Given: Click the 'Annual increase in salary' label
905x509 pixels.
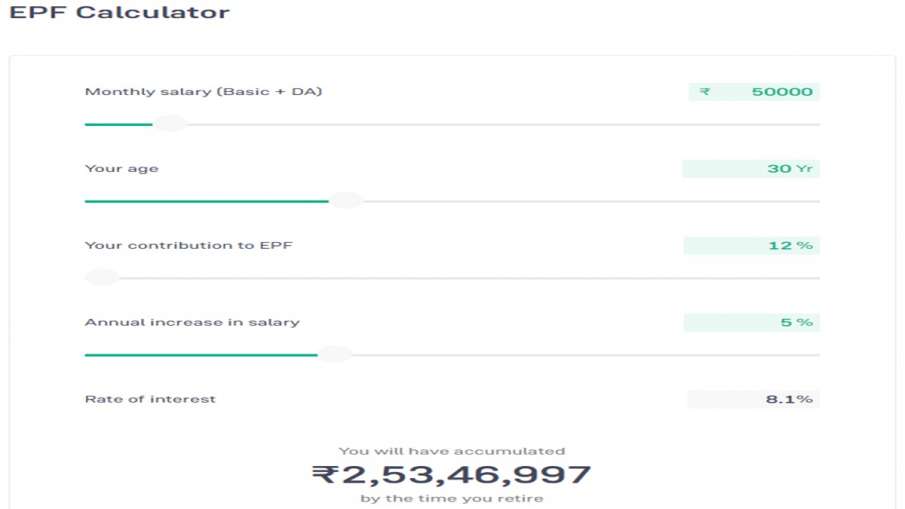Looking at the screenshot, I should point(191,323).
